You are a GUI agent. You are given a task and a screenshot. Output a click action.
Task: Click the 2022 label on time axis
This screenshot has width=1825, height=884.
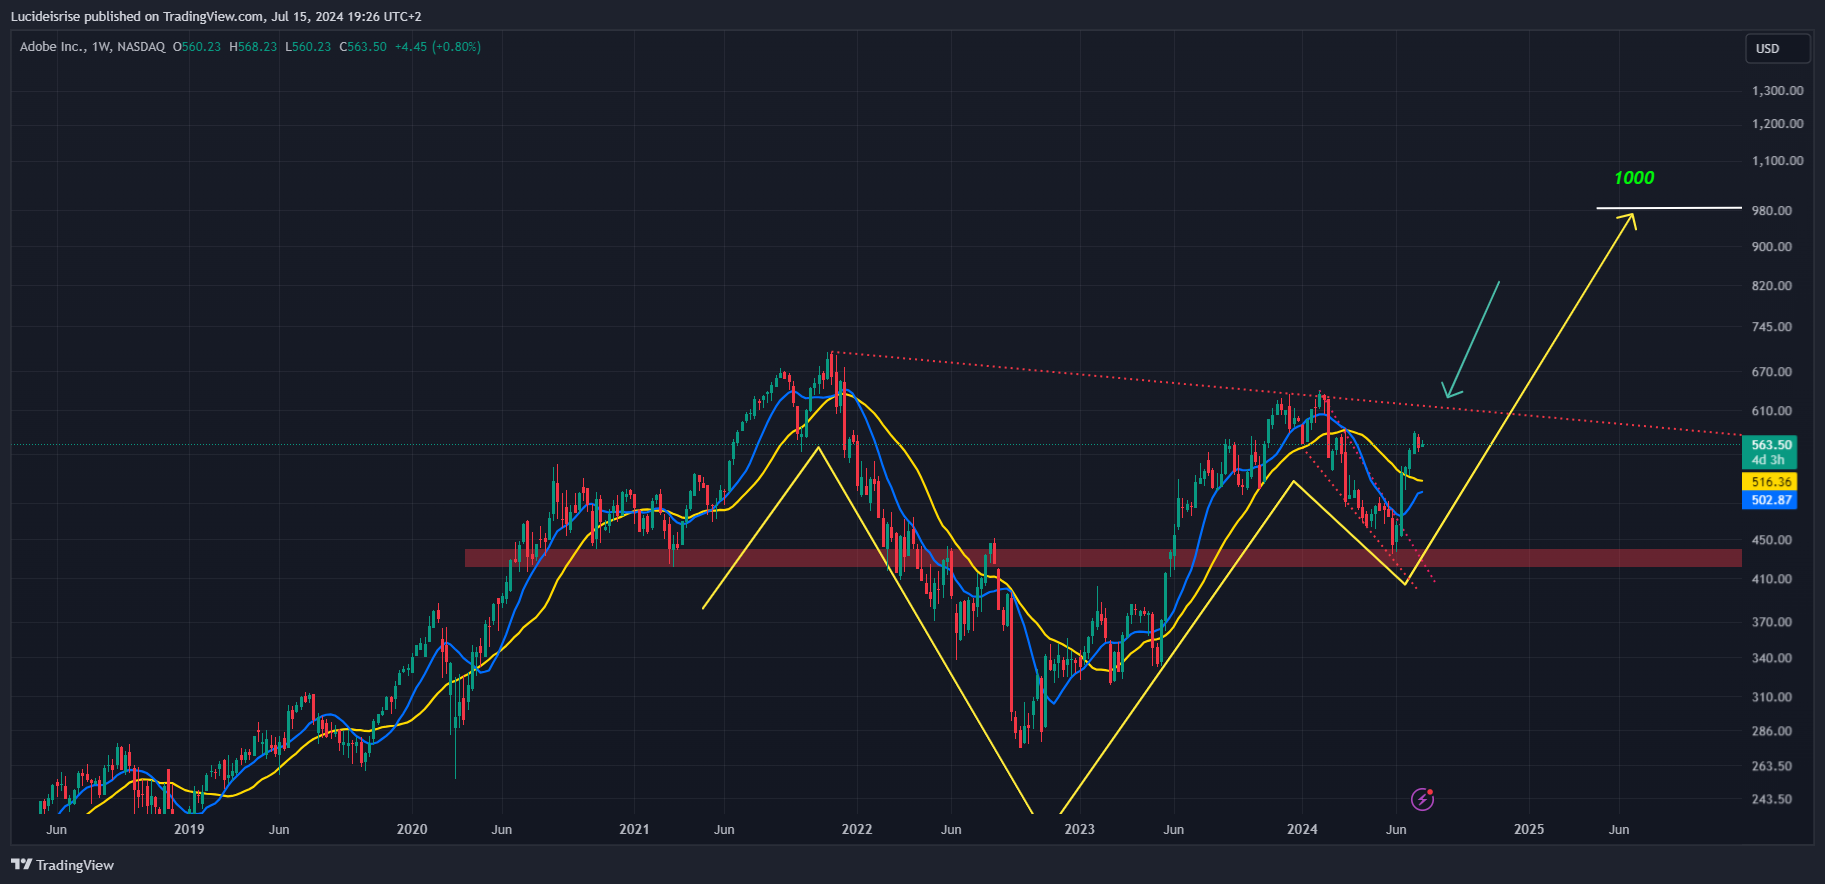pyautogui.click(x=857, y=829)
